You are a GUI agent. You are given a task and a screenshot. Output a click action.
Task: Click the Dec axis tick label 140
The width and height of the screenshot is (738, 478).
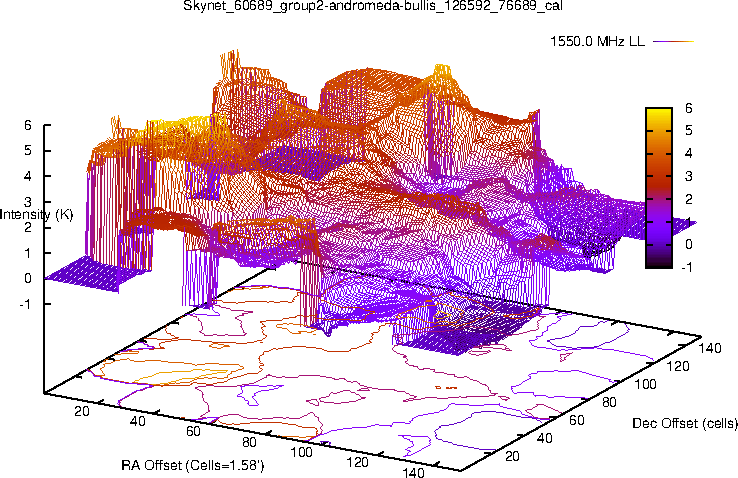710,348
